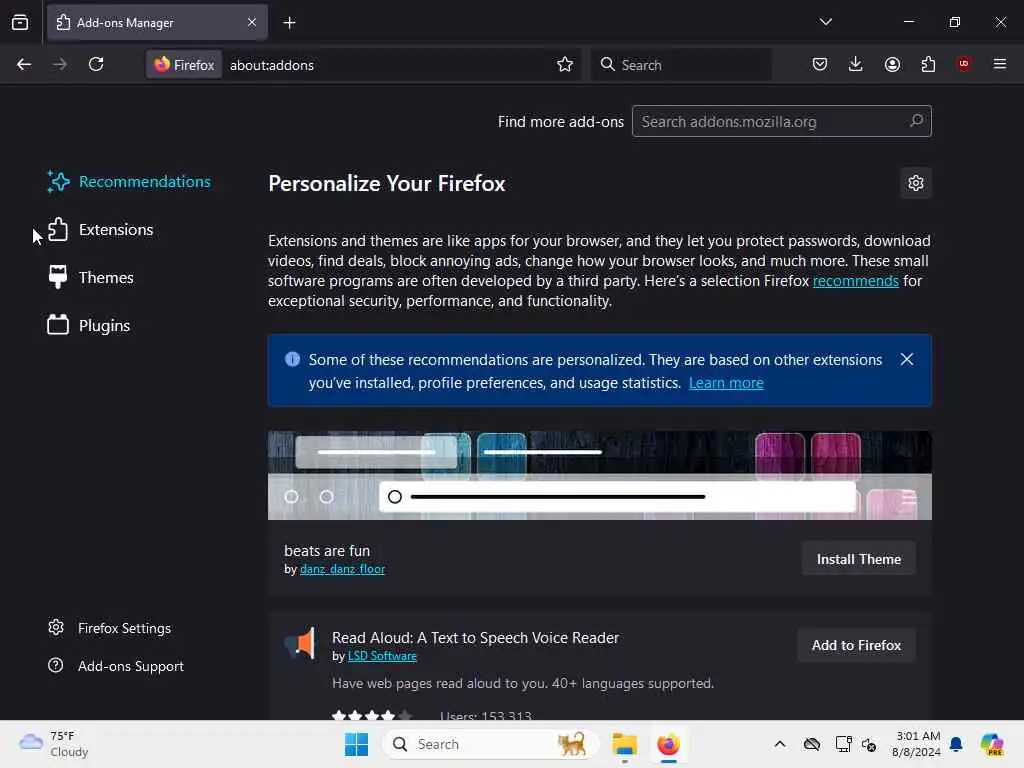Open the Firefox account menu
The width and height of the screenshot is (1024, 768).
click(892, 64)
